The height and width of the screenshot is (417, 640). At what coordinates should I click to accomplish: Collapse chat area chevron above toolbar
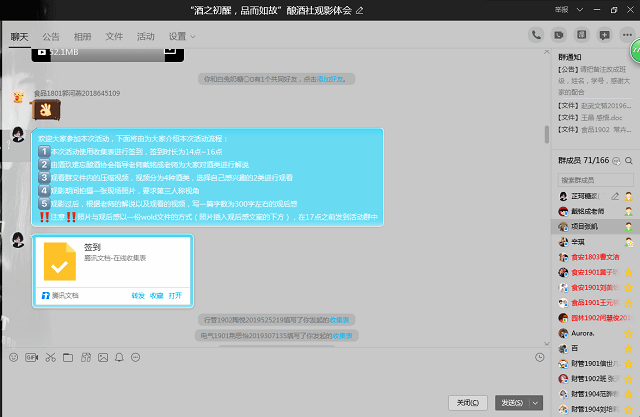point(547,344)
